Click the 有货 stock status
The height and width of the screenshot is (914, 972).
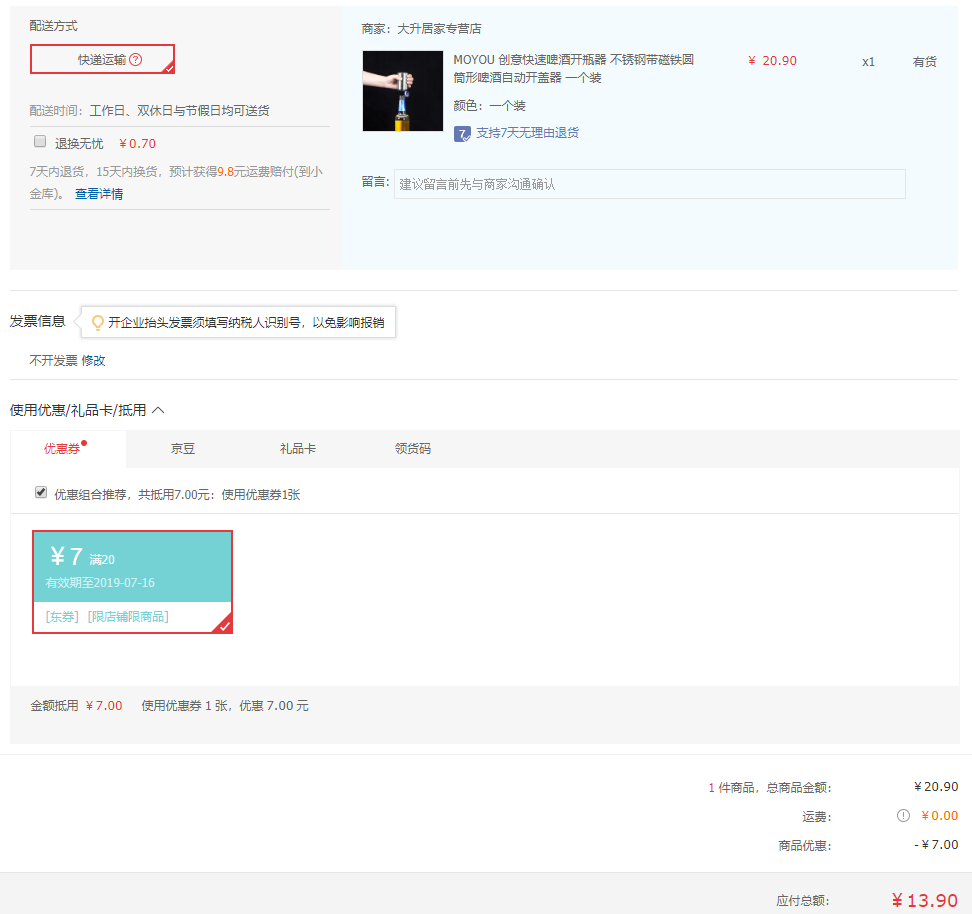pyautogui.click(x=924, y=61)
